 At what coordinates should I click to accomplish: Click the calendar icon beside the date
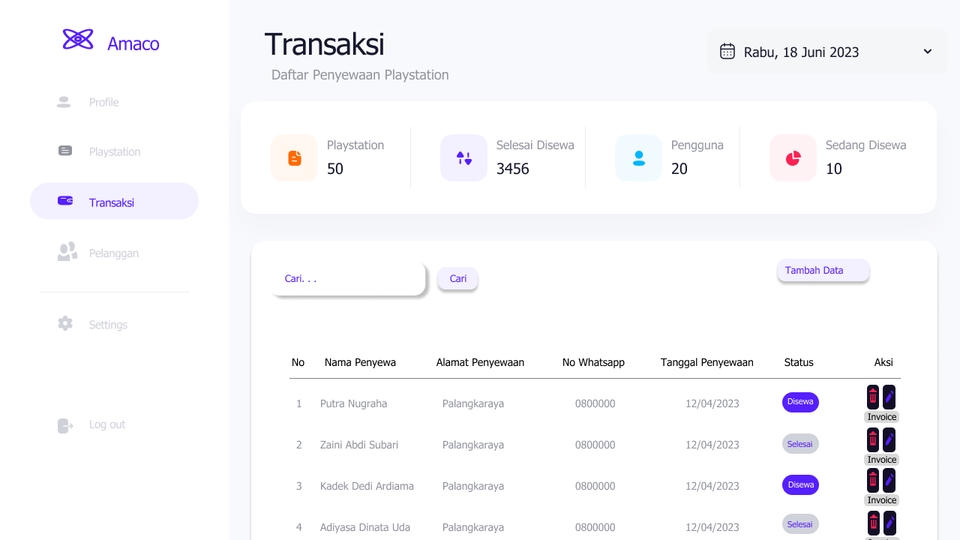point(727,51)
